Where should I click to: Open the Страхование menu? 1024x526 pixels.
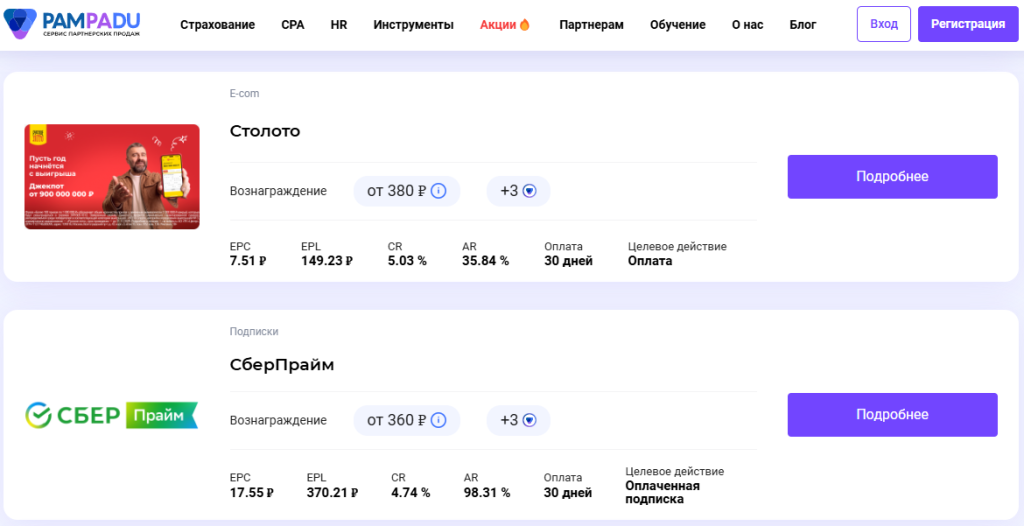(217, 25)
